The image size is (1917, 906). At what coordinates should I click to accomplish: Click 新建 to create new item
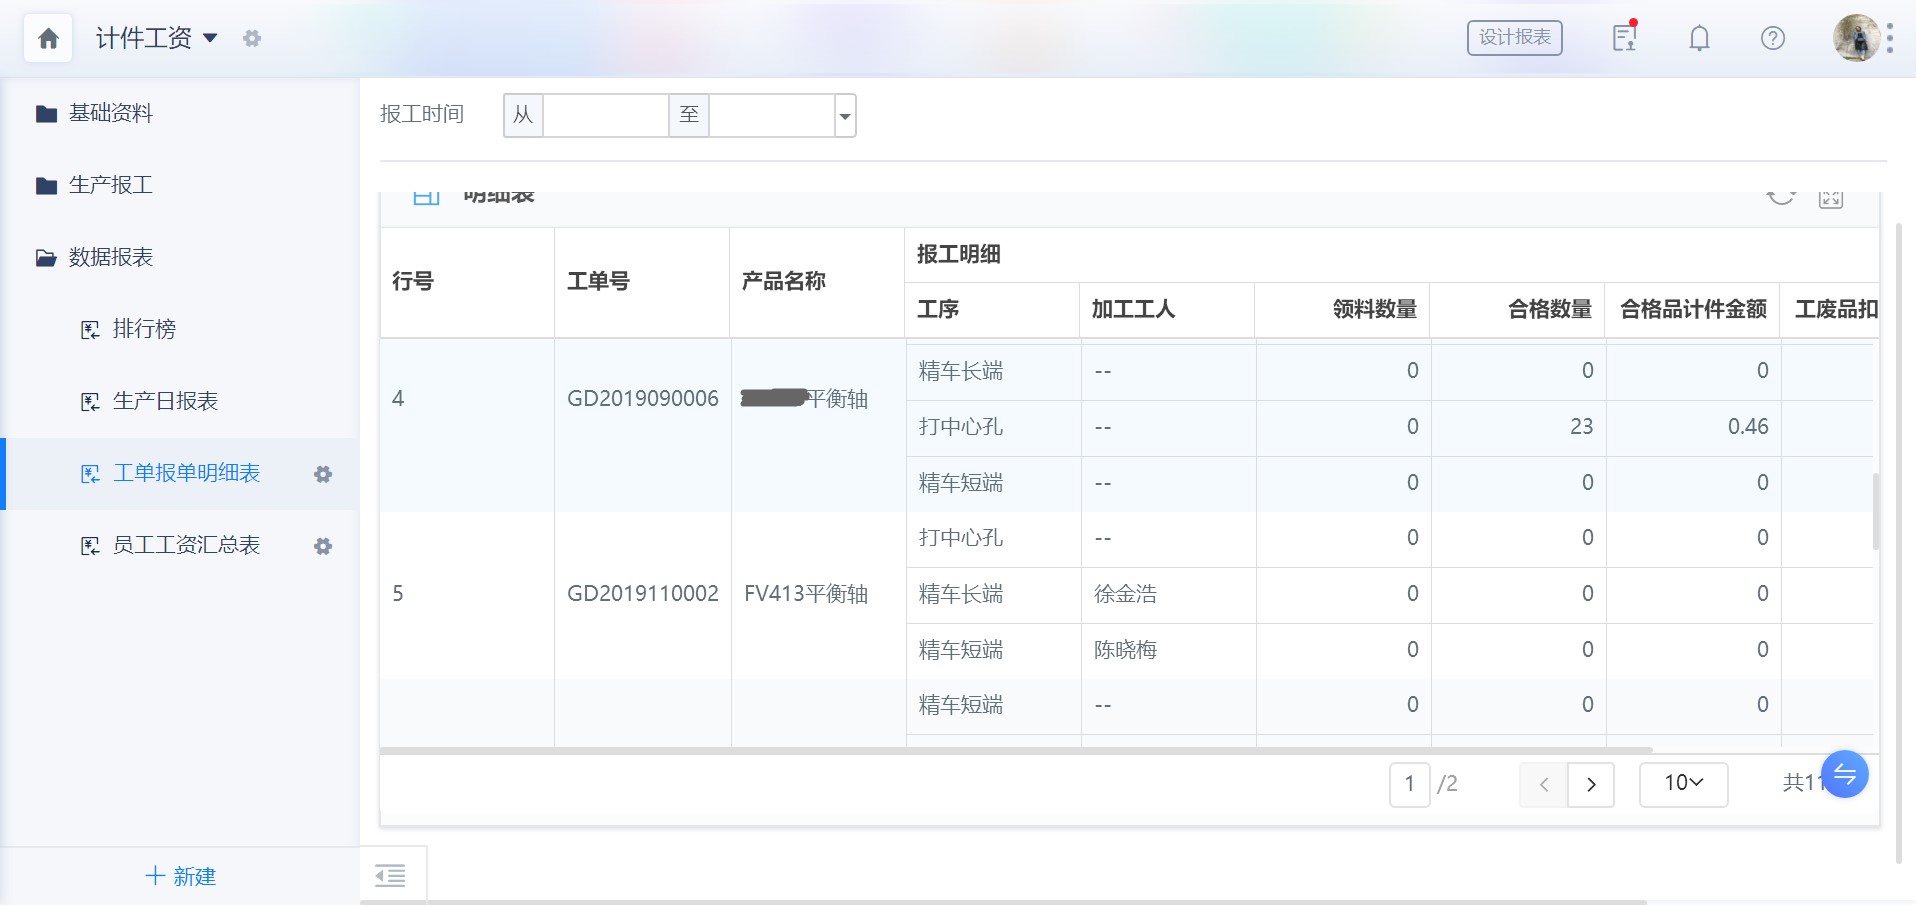coord(180,876)
